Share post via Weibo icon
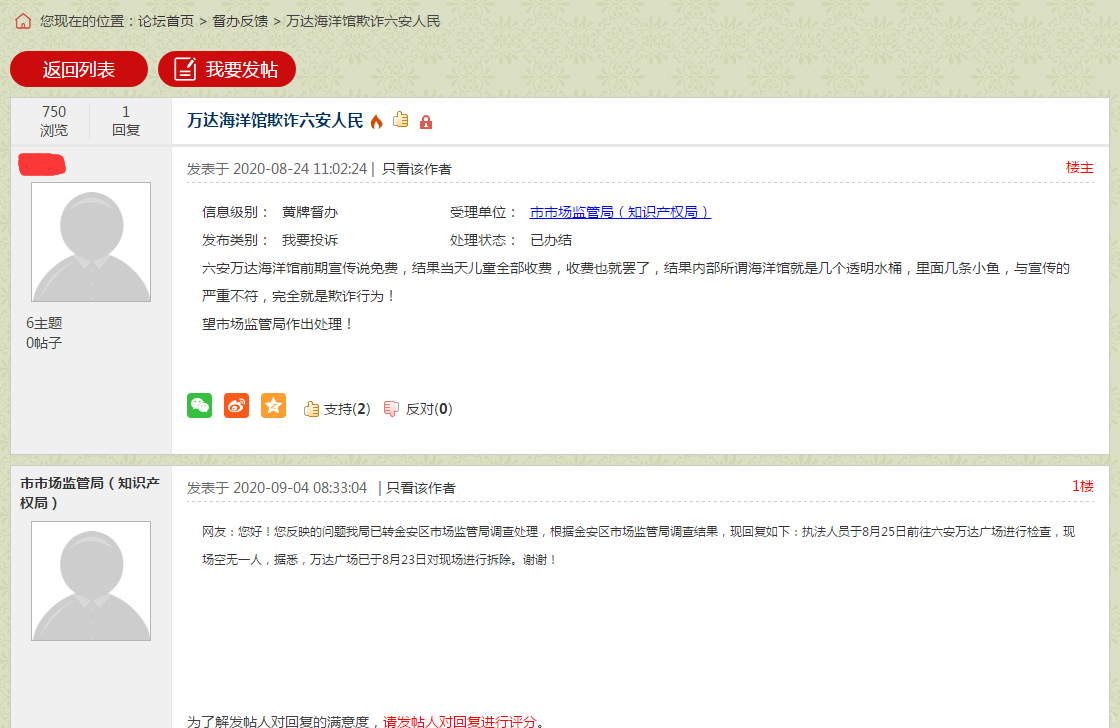The width and height of the screenshot is (1120, 728). pos(236,406)
